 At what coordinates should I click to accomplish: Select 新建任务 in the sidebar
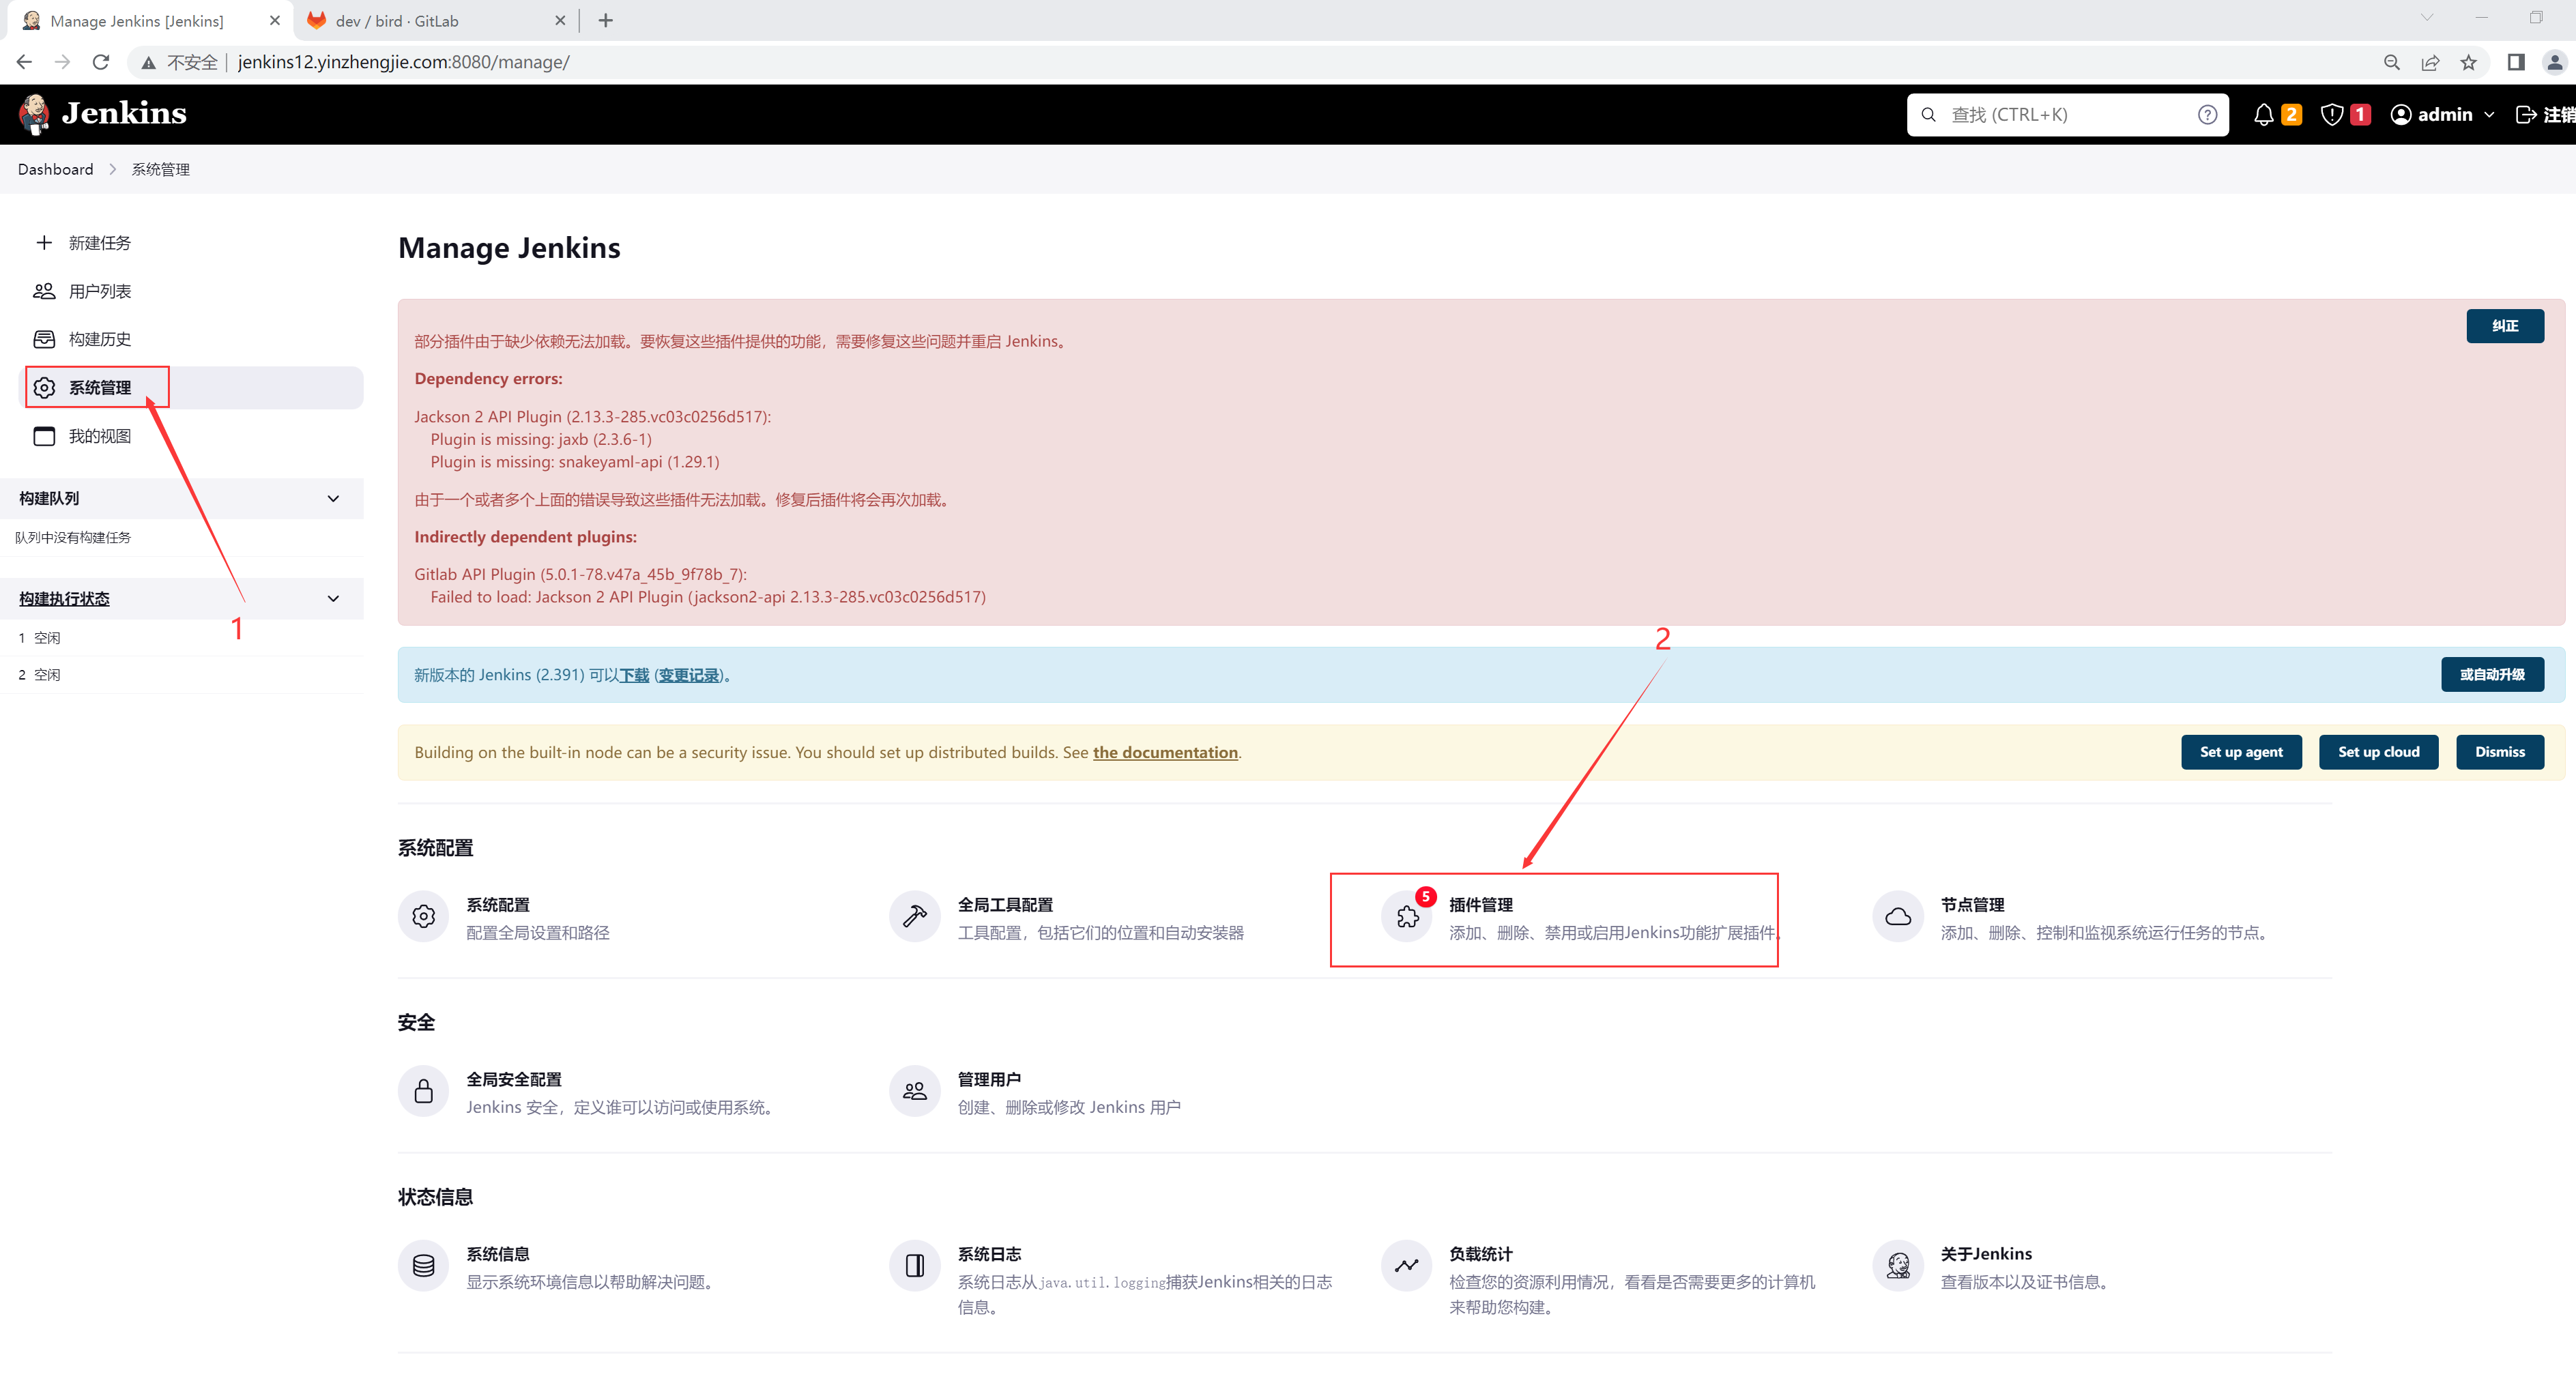(99, 243)
